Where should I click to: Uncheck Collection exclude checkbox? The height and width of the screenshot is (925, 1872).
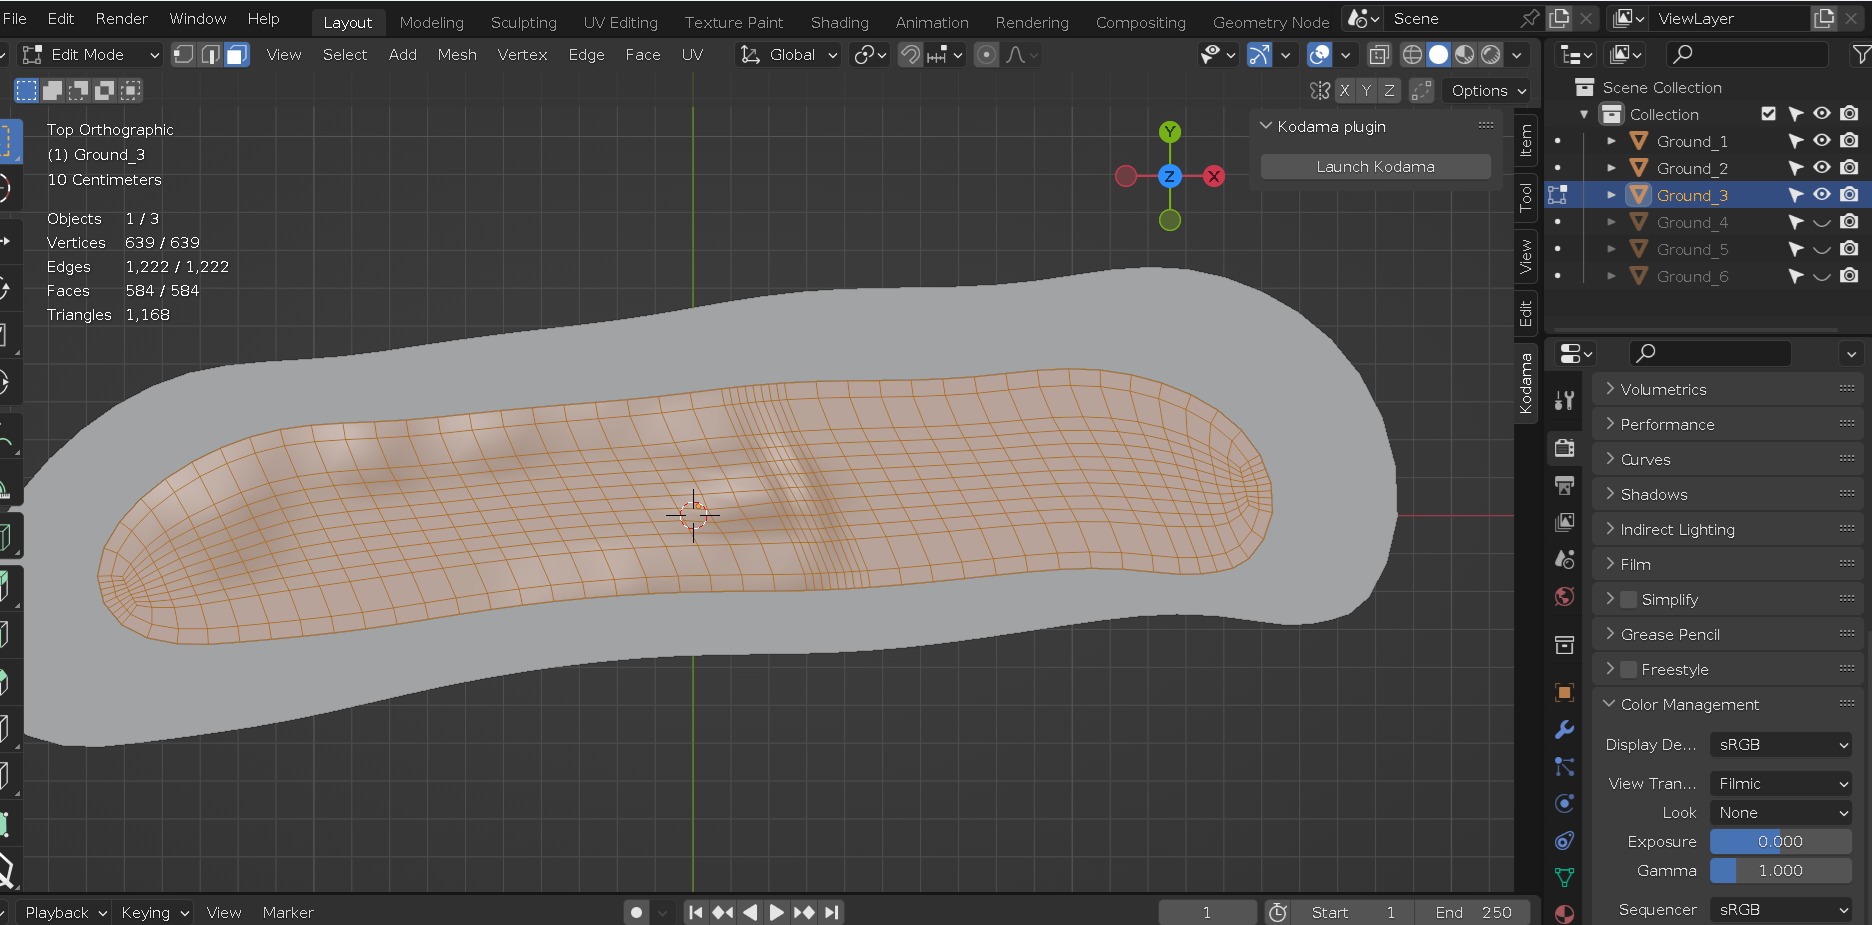point(1768,114)
